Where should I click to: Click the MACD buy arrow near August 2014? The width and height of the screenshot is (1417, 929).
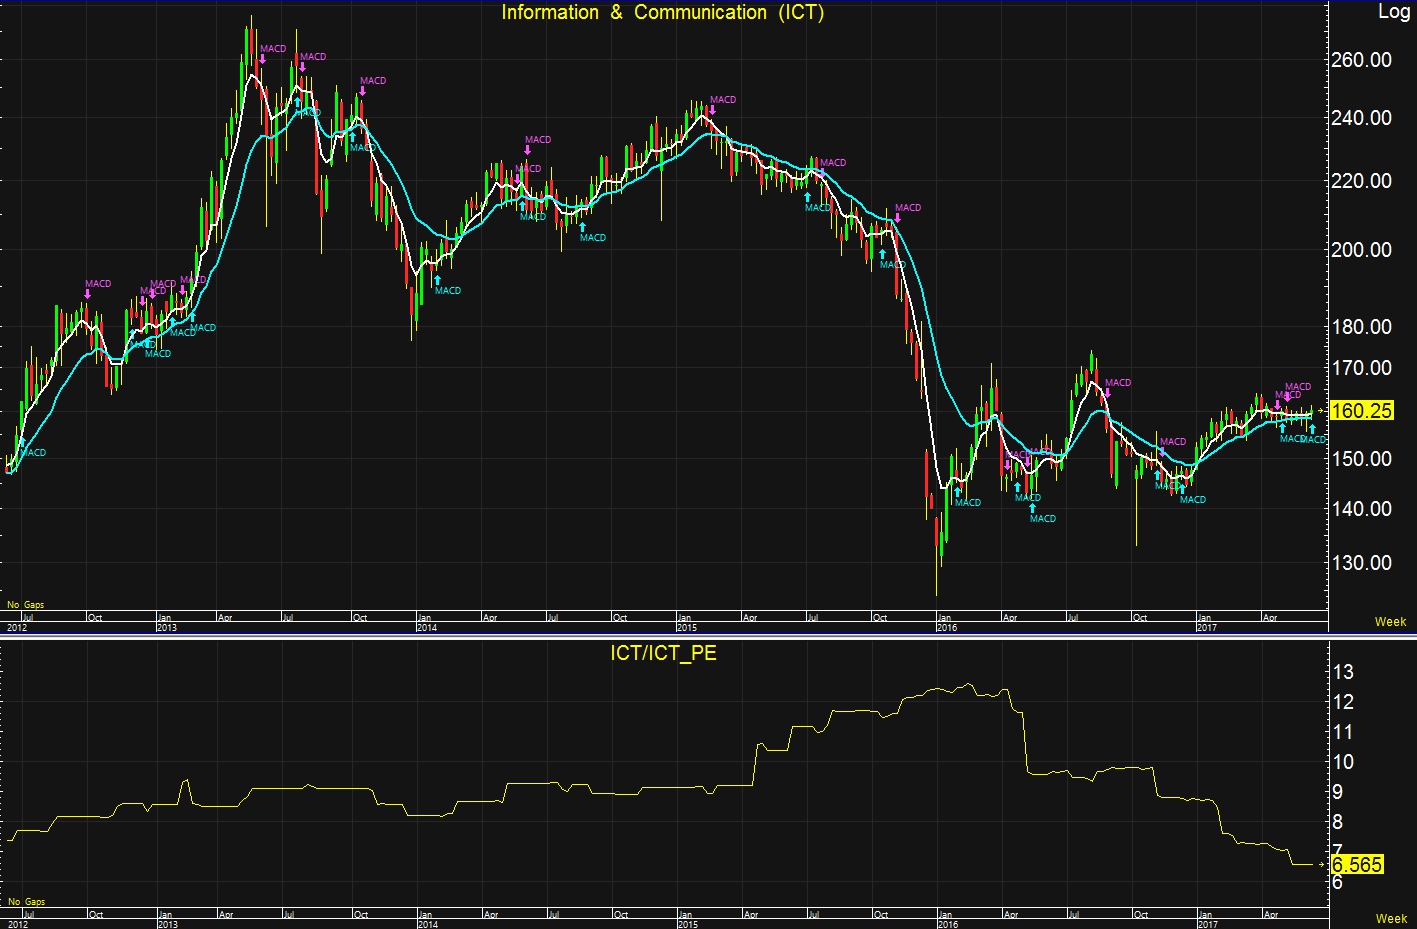pyautogui.click(x=582, y=227)
